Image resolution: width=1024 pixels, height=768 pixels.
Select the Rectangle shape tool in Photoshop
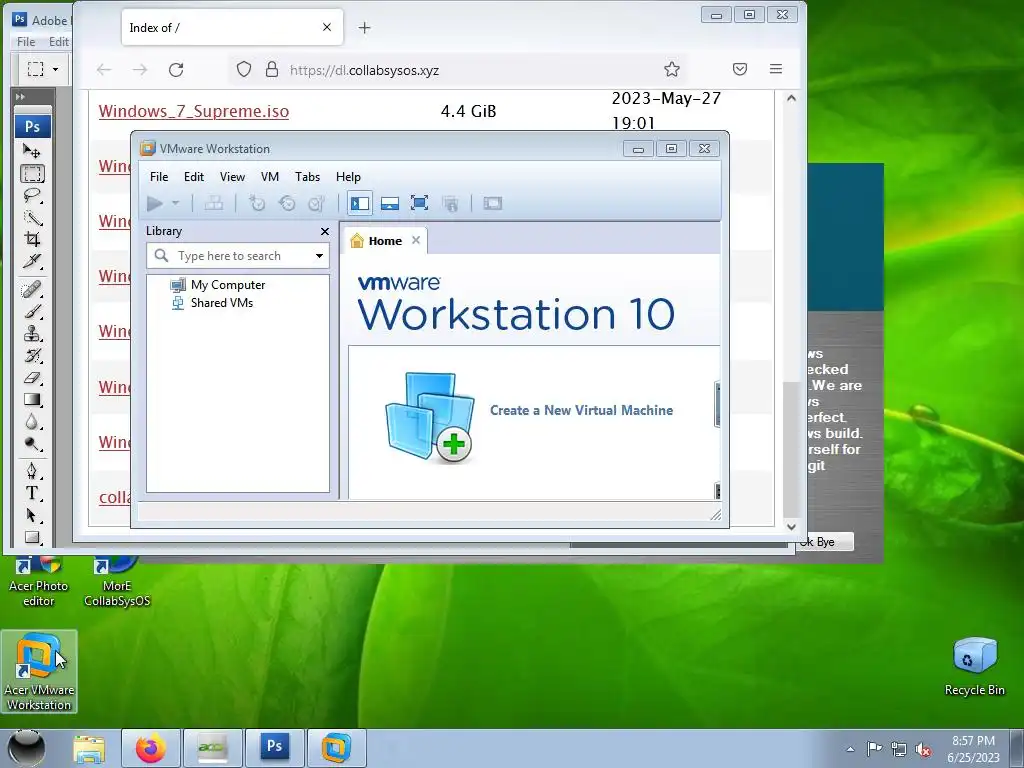click(32, 537)
